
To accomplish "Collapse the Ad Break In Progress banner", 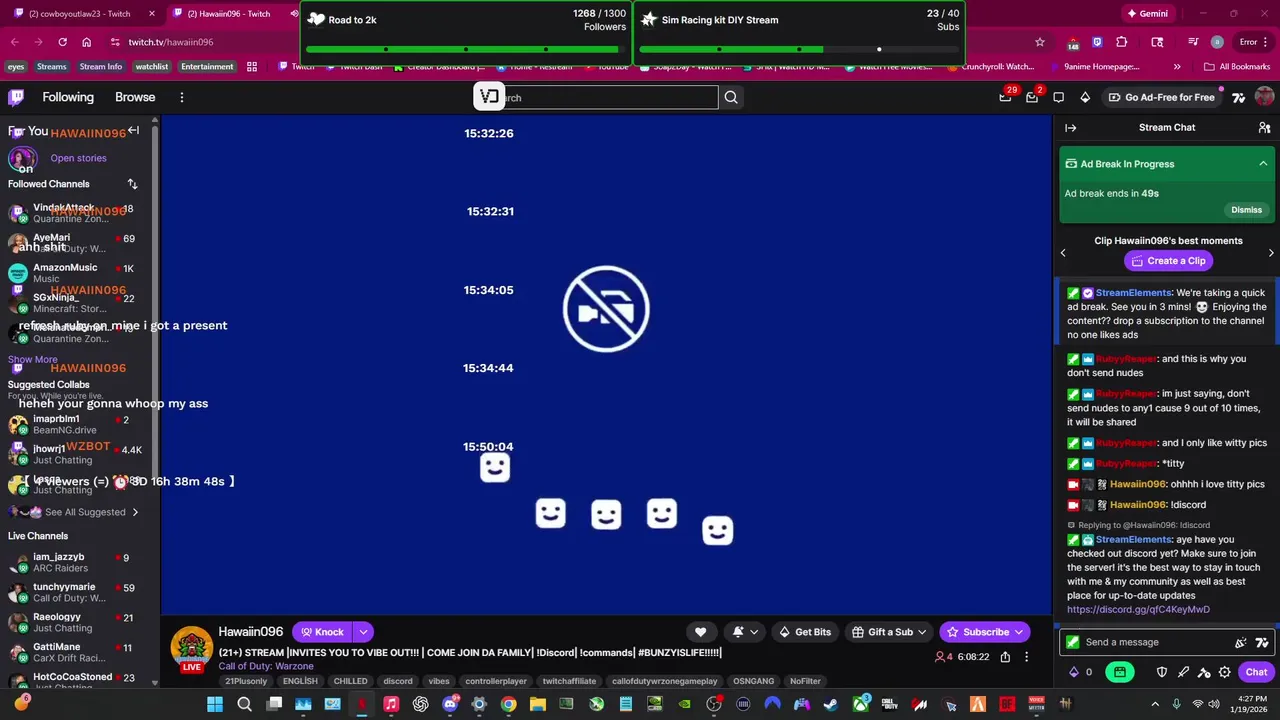I will (x=1263, y=164).
